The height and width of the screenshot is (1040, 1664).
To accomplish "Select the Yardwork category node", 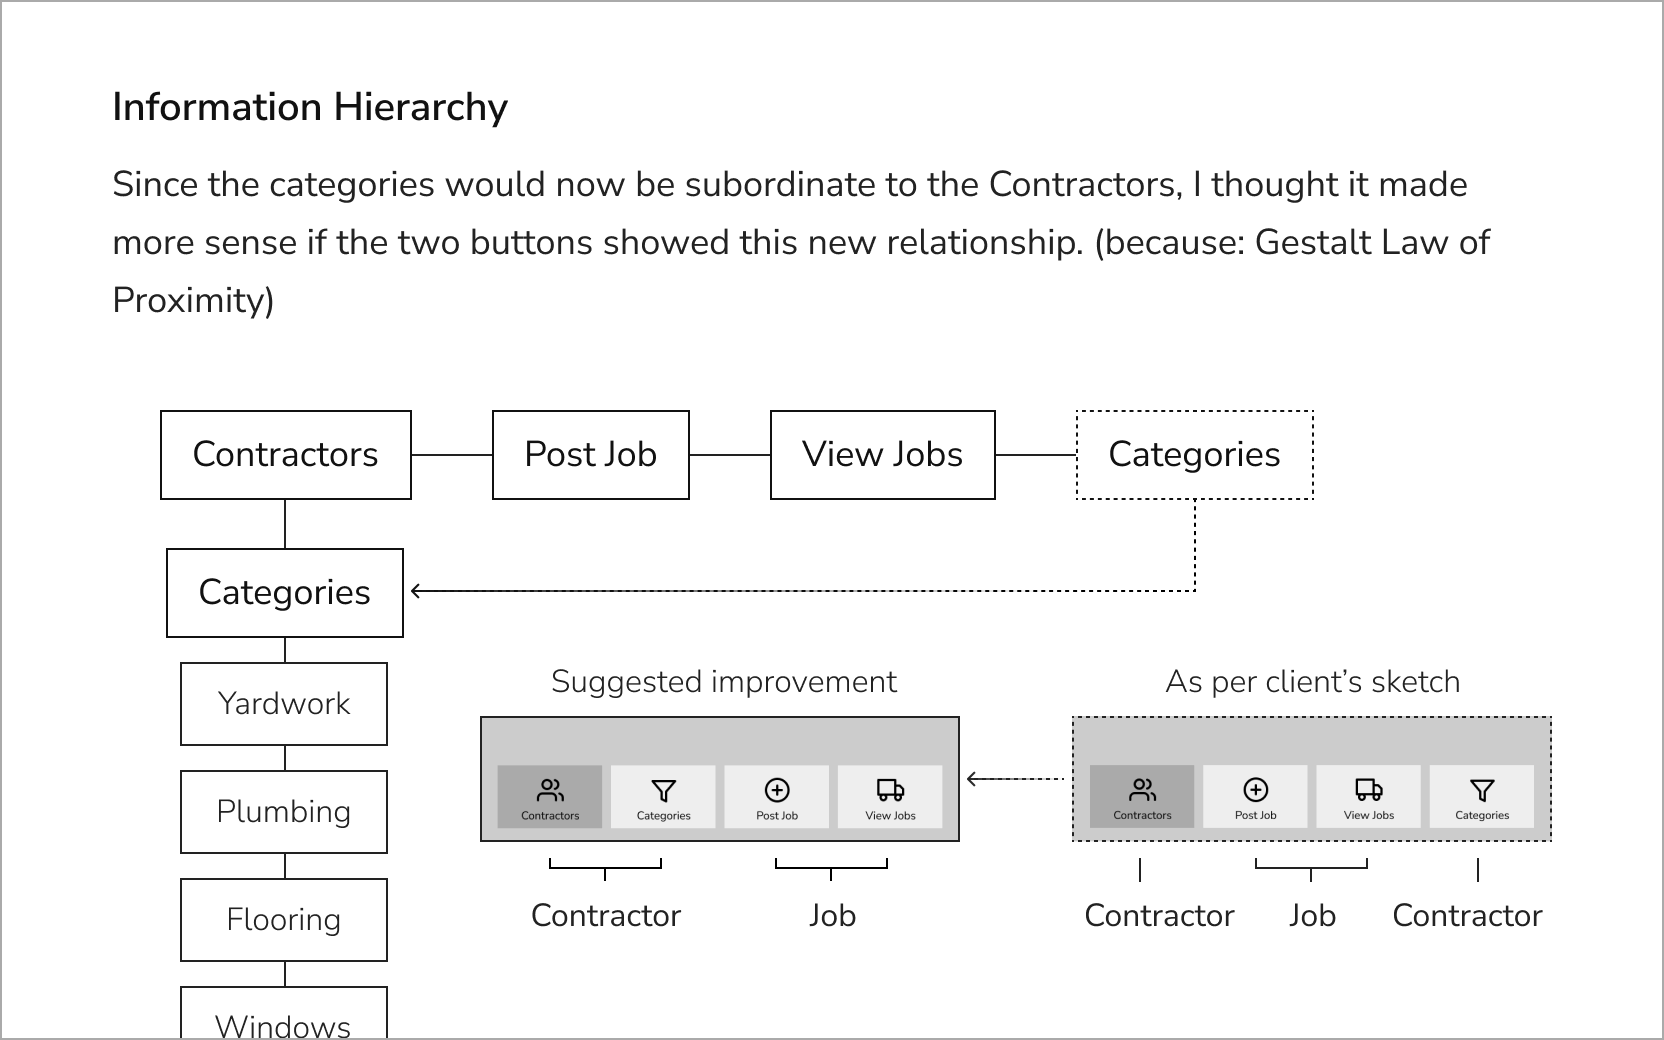I will 284,704.
